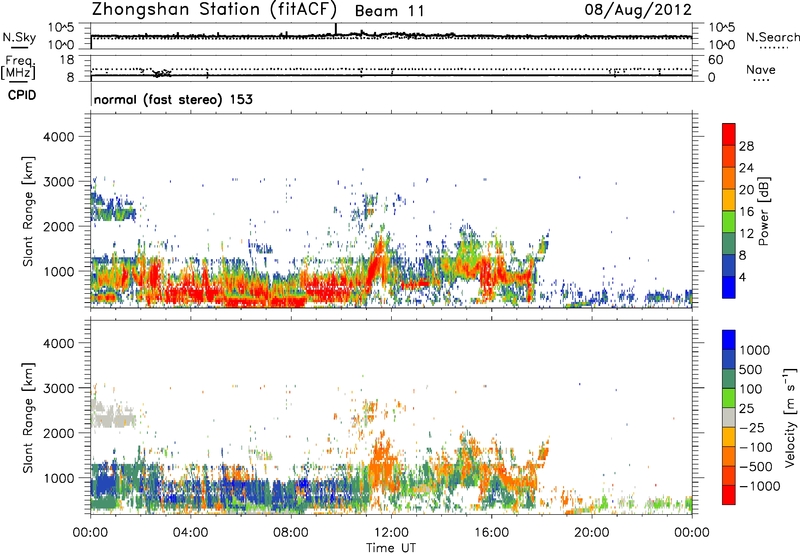Click the '2000' tick of velocity panel

point(58,433)
